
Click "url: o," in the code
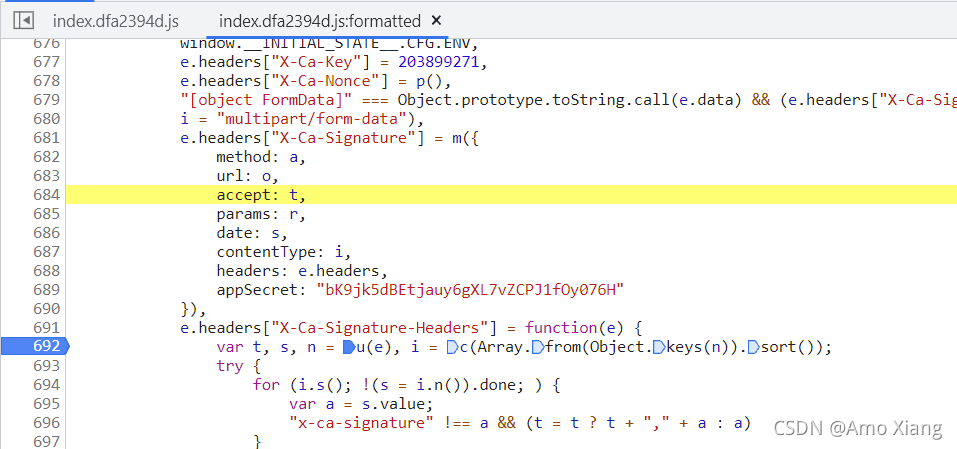click(x=247, y=176)
